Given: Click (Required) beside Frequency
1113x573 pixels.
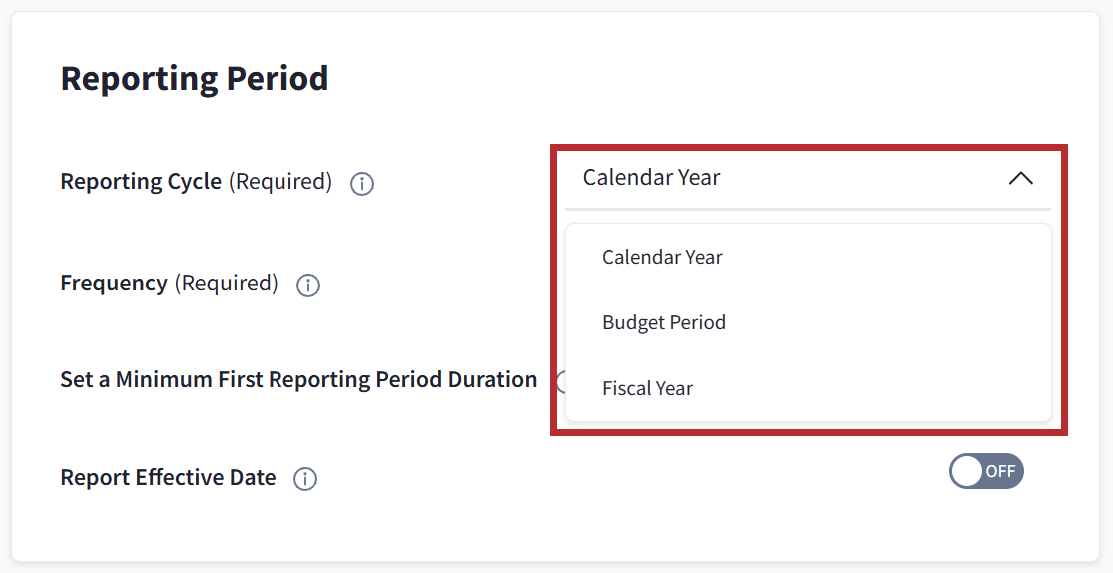Looking at the screenshot, I should [226, 283].
